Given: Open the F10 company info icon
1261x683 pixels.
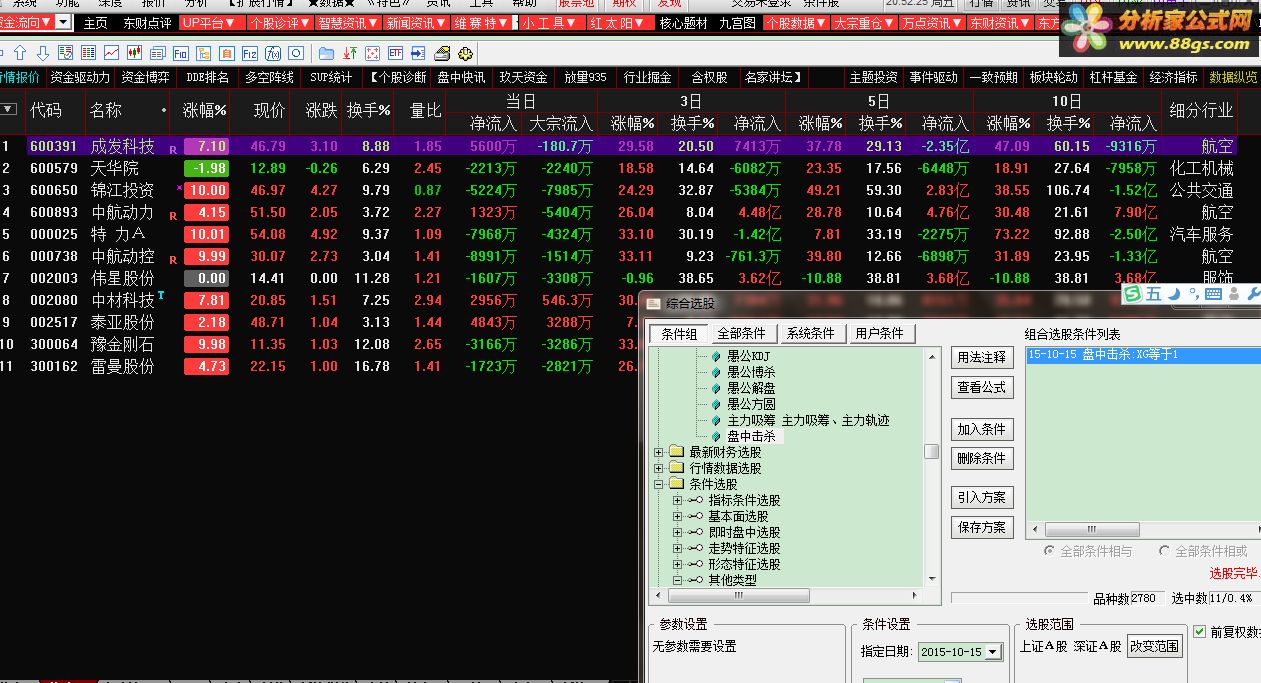Looking at the screenshot, I should (181, 53).
